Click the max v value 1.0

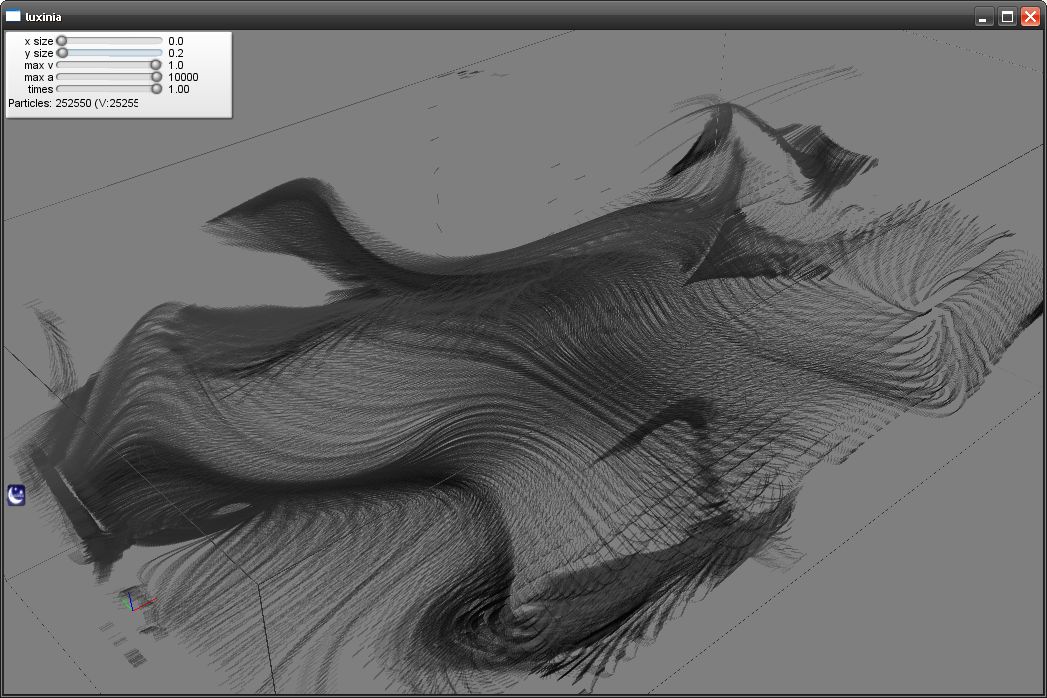point(176,65)
